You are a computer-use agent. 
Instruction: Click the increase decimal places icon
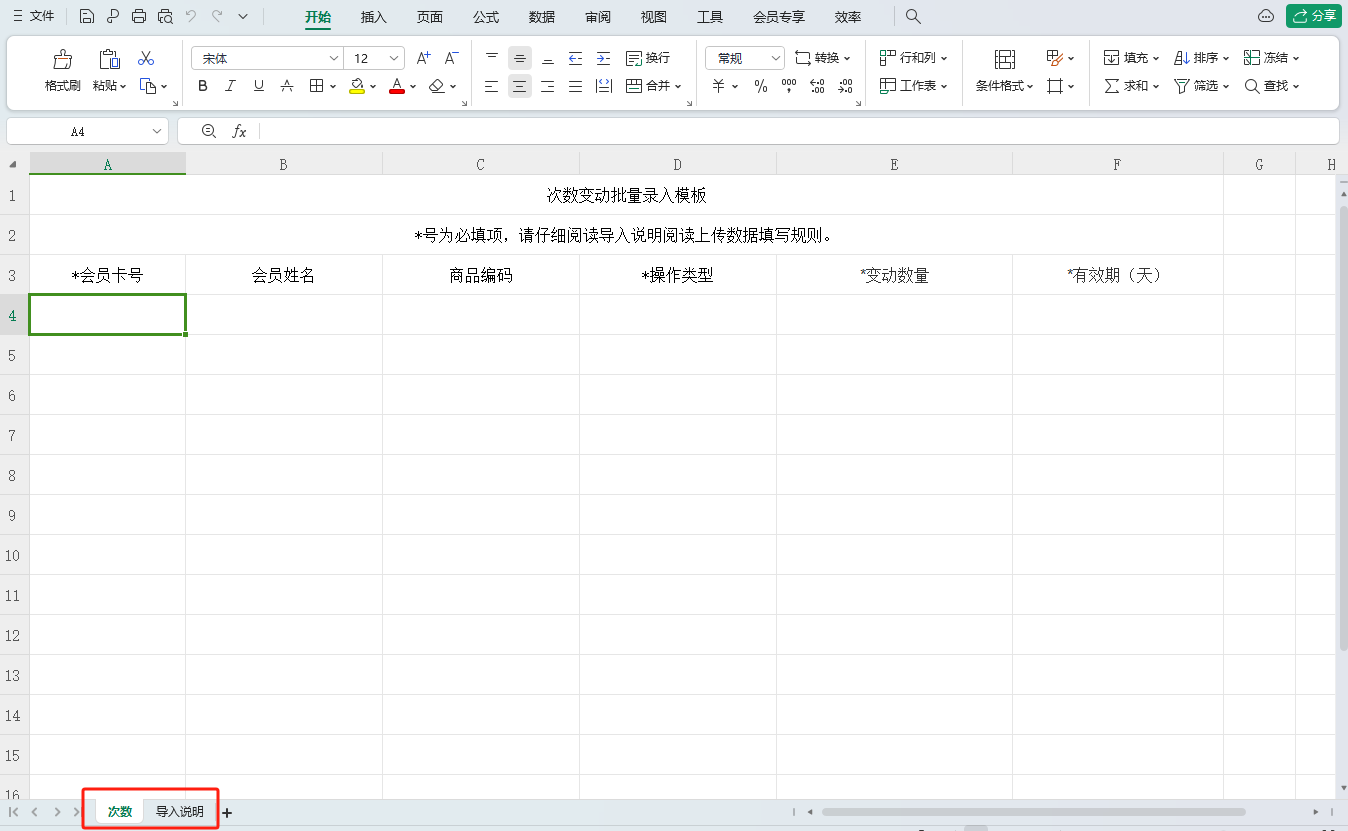818,88
